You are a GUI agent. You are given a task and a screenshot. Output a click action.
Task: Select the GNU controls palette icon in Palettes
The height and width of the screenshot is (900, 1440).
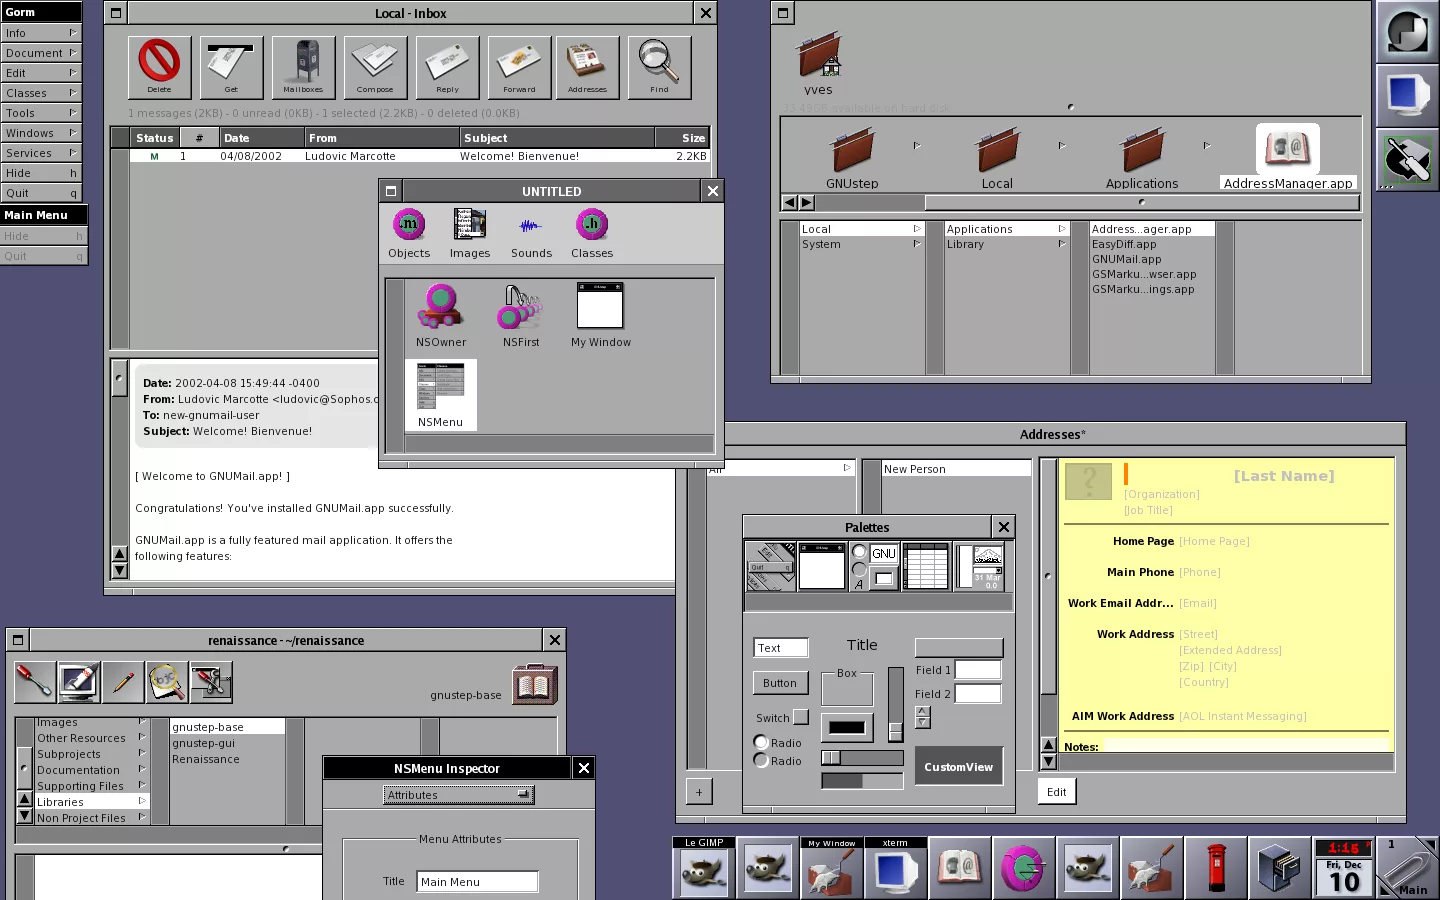coord(873,567)
